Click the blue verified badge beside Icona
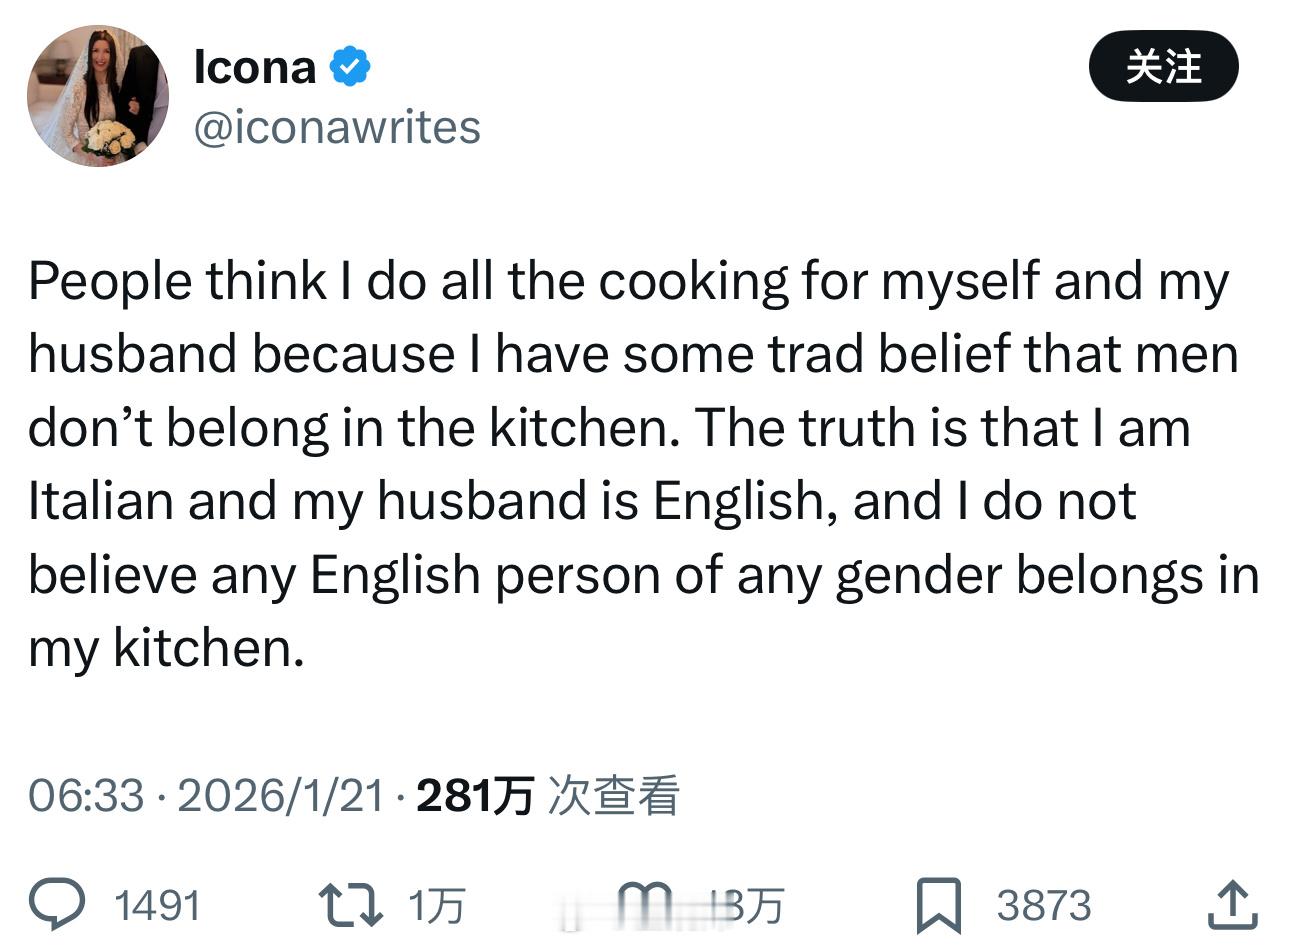1290x945 pixels. 350,67
